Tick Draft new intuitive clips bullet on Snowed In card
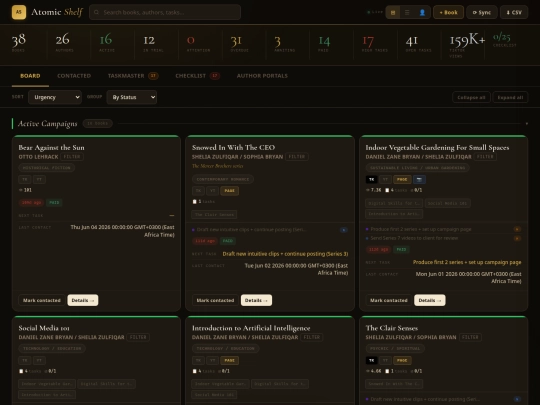This screenshot has width=540, height=405. click(x=194, y=230)
